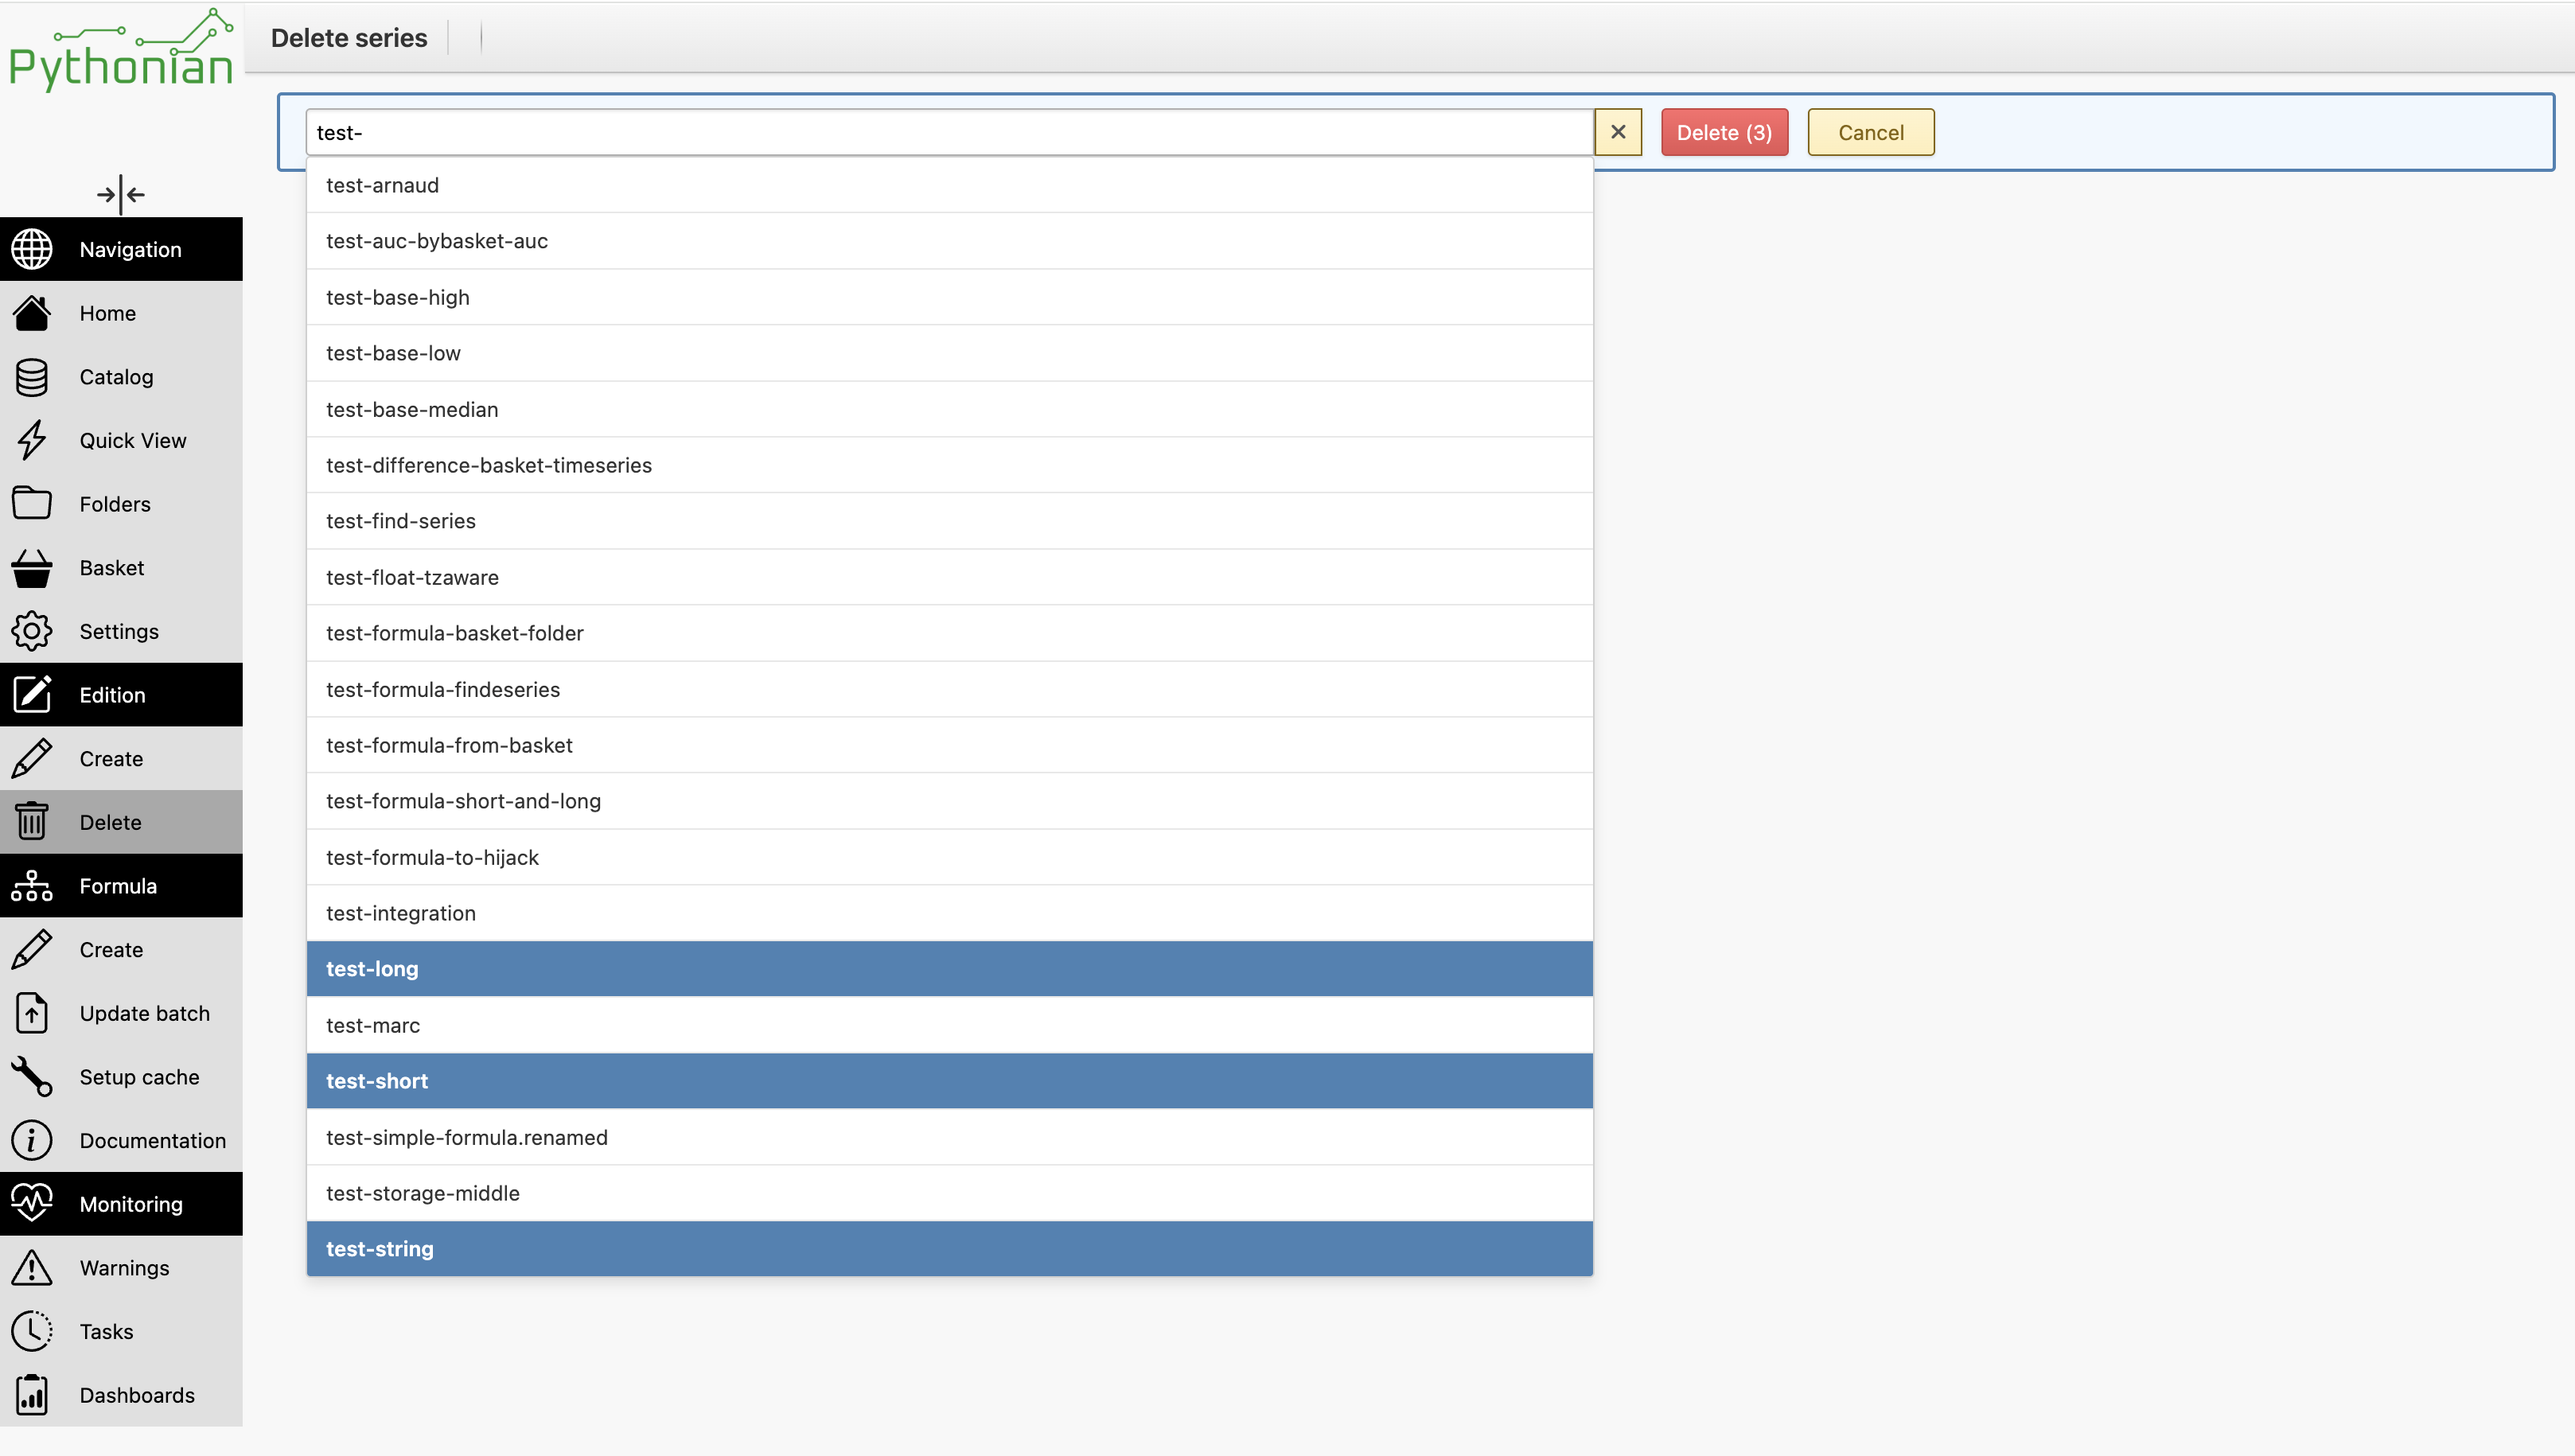Choose test-formula-from-basket
Screen dimensions: 2575x1456
click(949, 745)
